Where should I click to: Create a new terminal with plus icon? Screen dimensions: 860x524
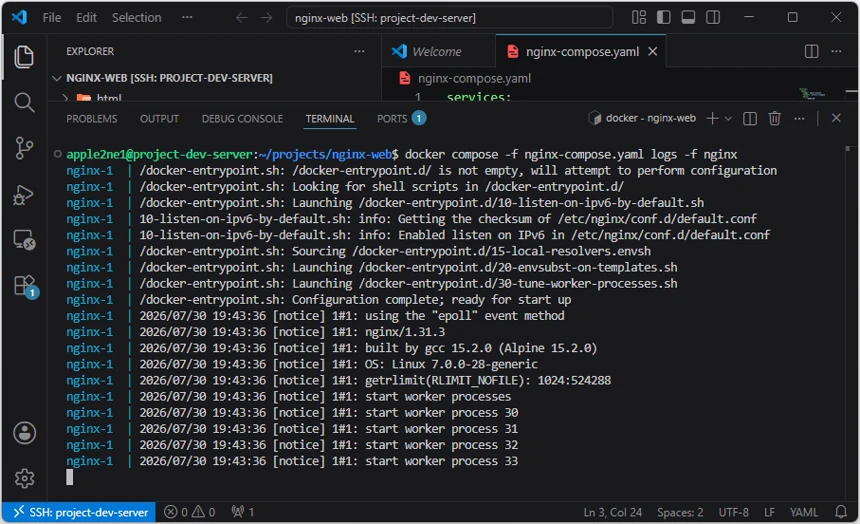(x=712, y=119)
